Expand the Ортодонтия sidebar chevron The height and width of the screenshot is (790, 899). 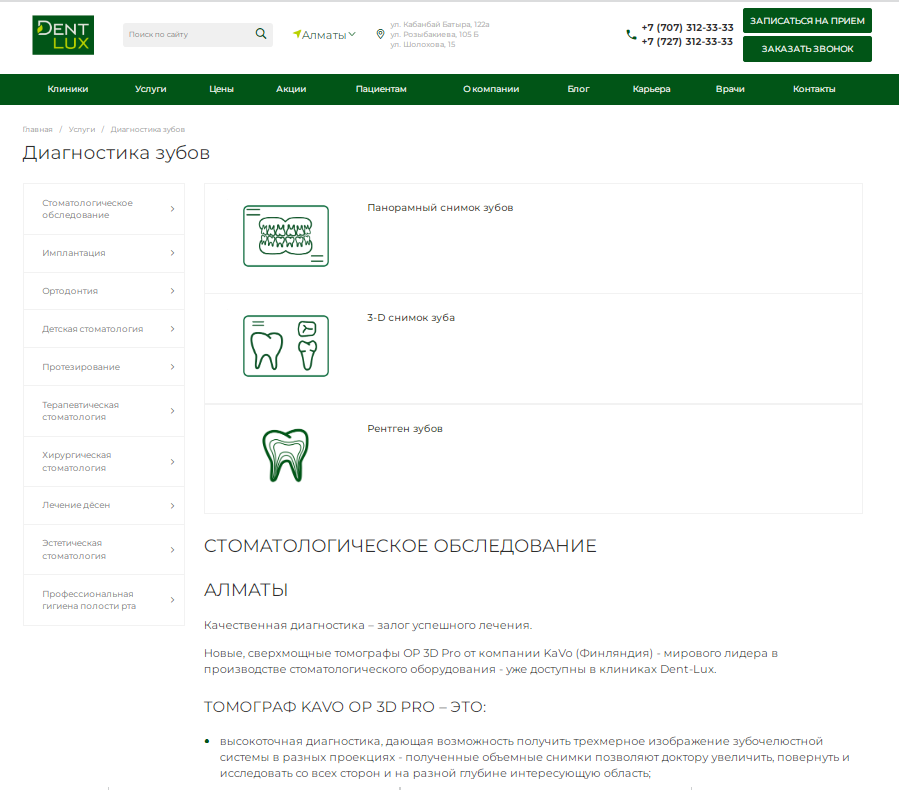coord(173,291)
